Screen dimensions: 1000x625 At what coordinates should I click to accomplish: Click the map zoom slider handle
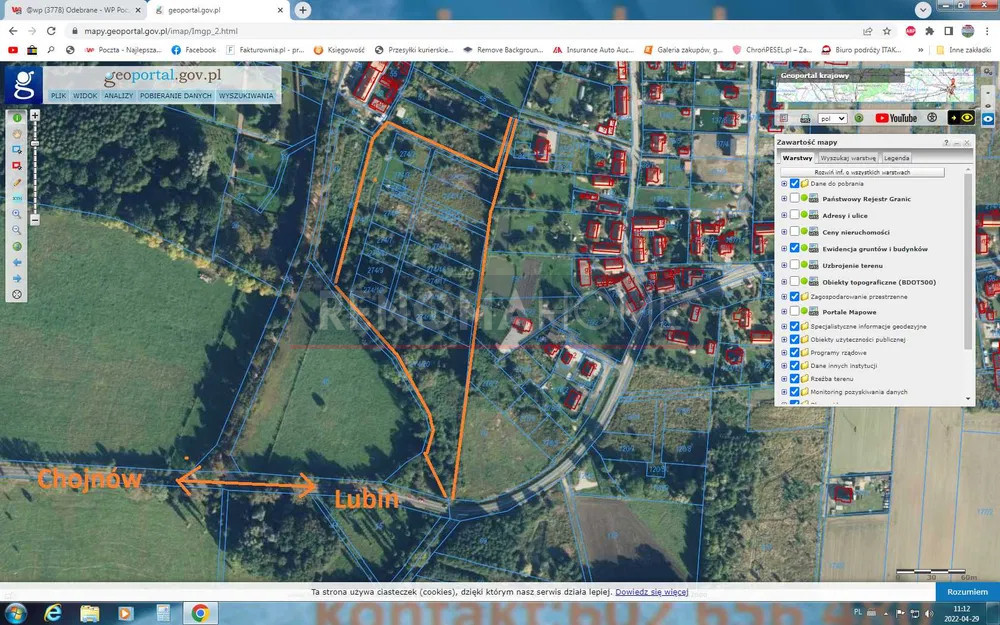click(35, 145)
